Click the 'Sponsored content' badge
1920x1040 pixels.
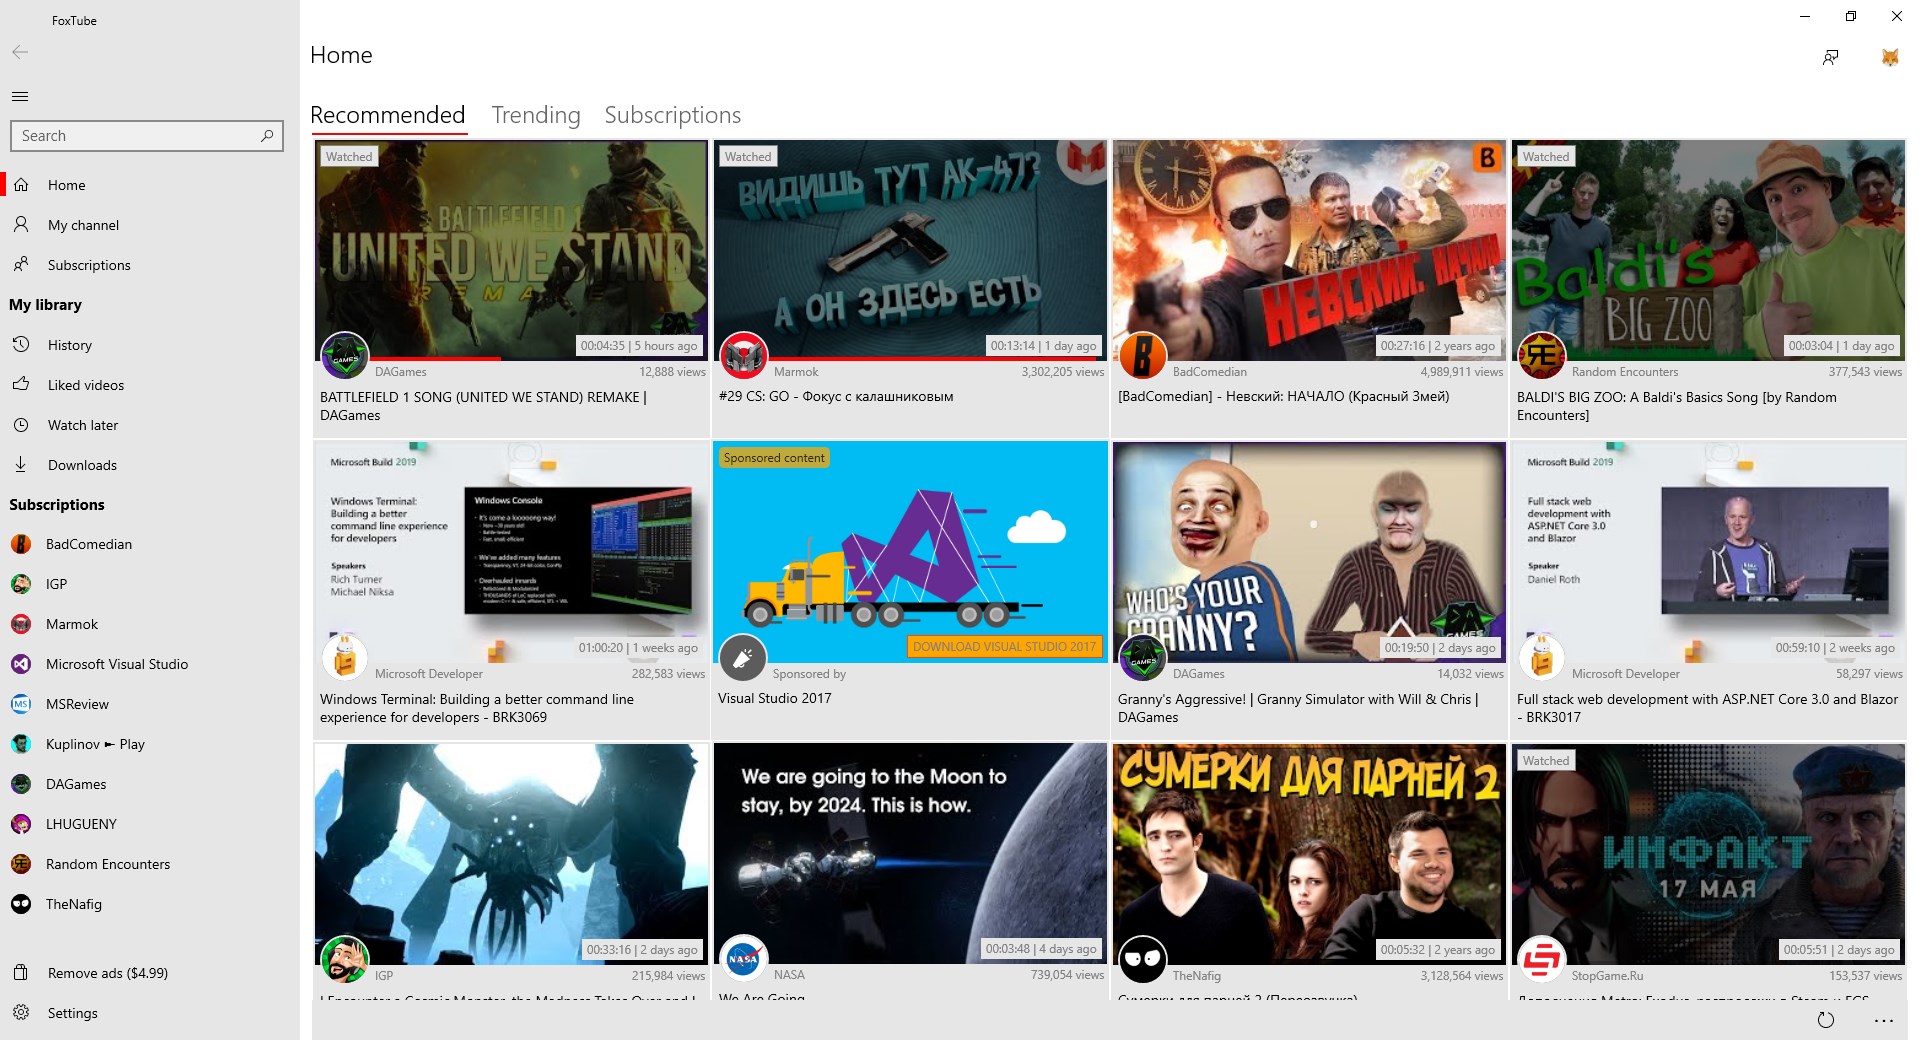coord(774,458)
